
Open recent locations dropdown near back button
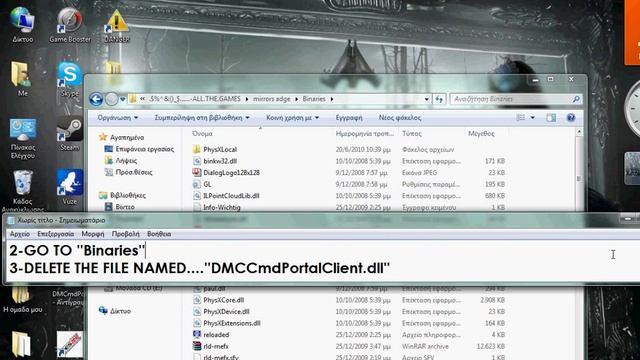[122, 99]
